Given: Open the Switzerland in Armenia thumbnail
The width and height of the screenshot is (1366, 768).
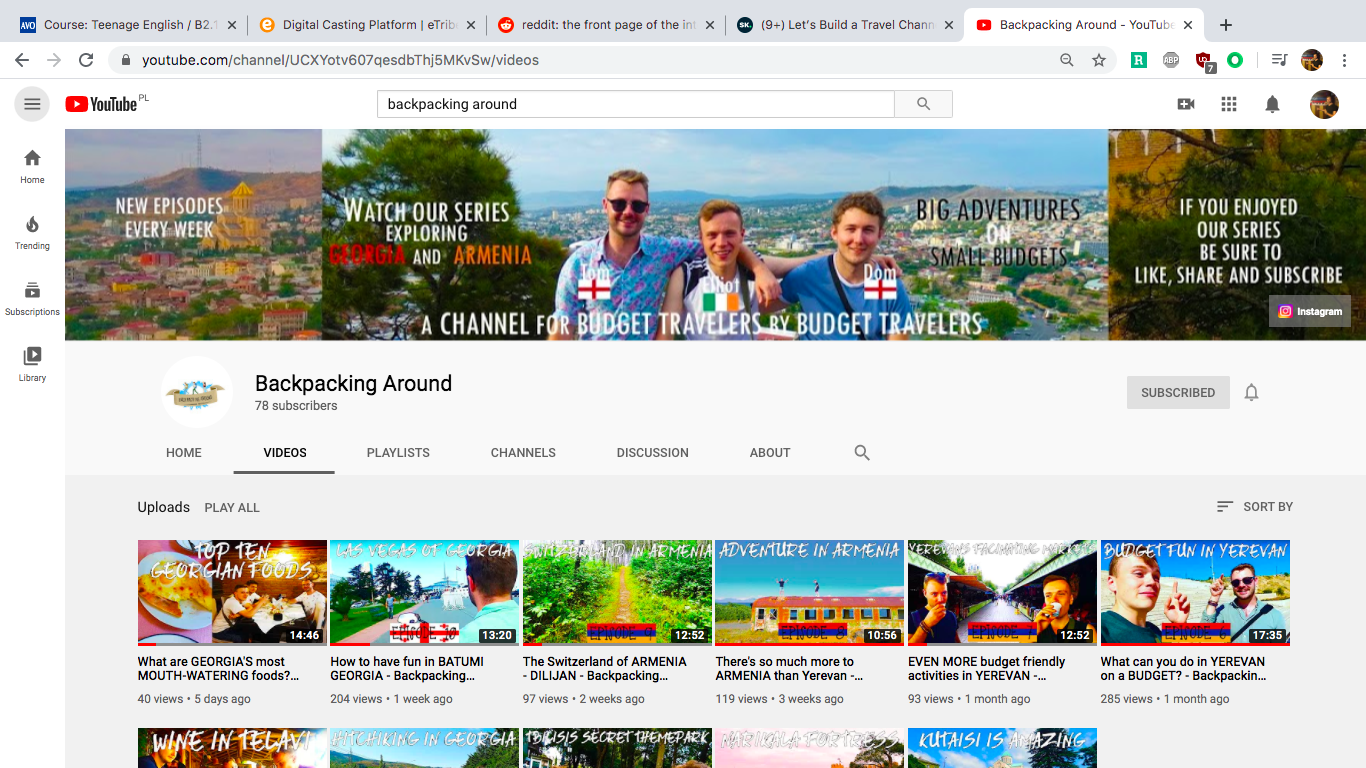Looking at the screenshot, I should pyautogui.click(x=618, y=593).
